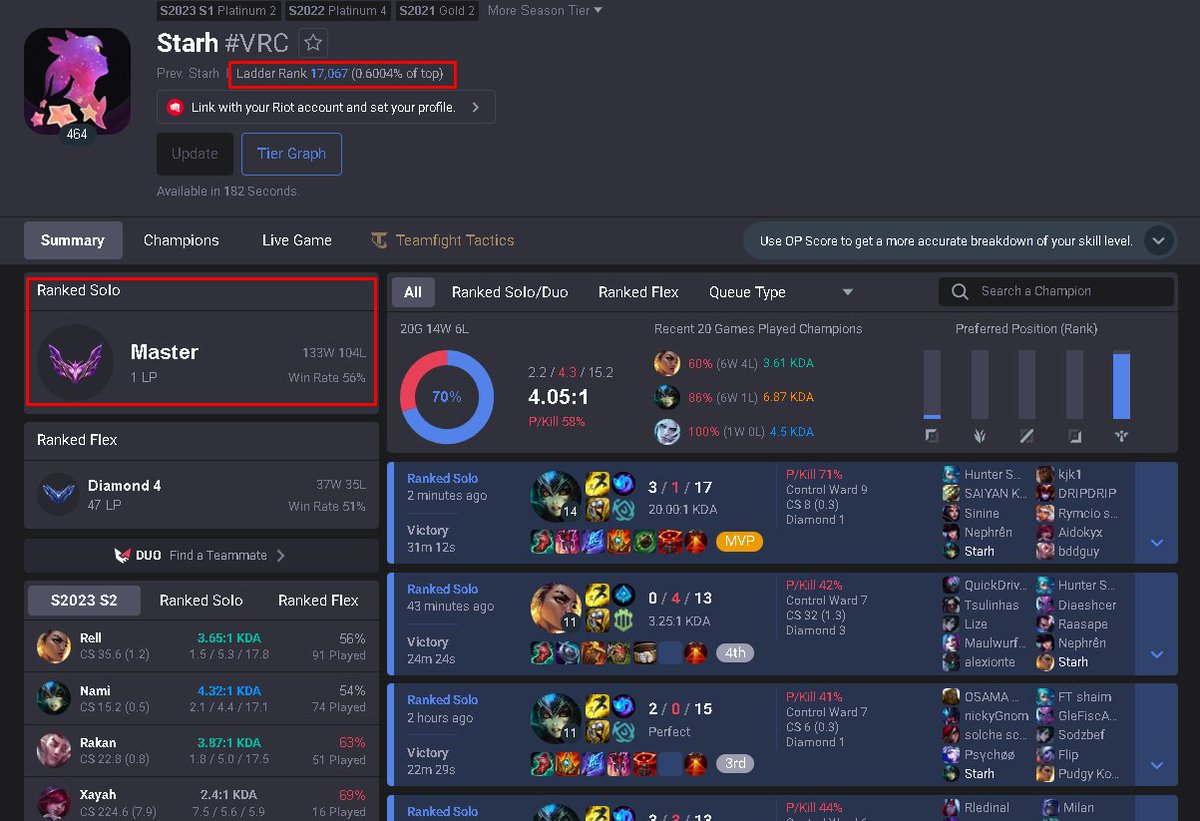This screenshot has height=821, width=1200.
Task: Expand More Season Tier dropdown
Action: (545, 11)
